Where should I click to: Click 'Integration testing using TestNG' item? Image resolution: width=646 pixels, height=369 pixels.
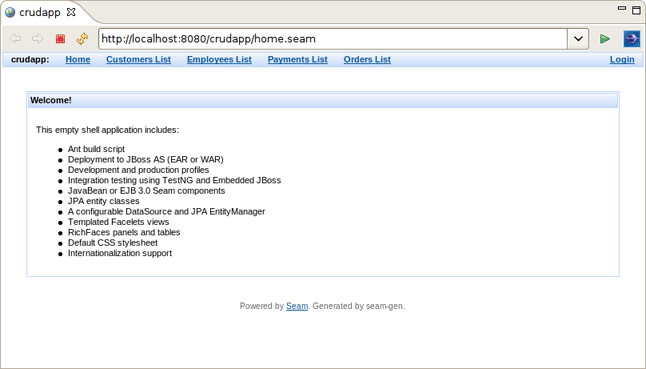(174, 180)
